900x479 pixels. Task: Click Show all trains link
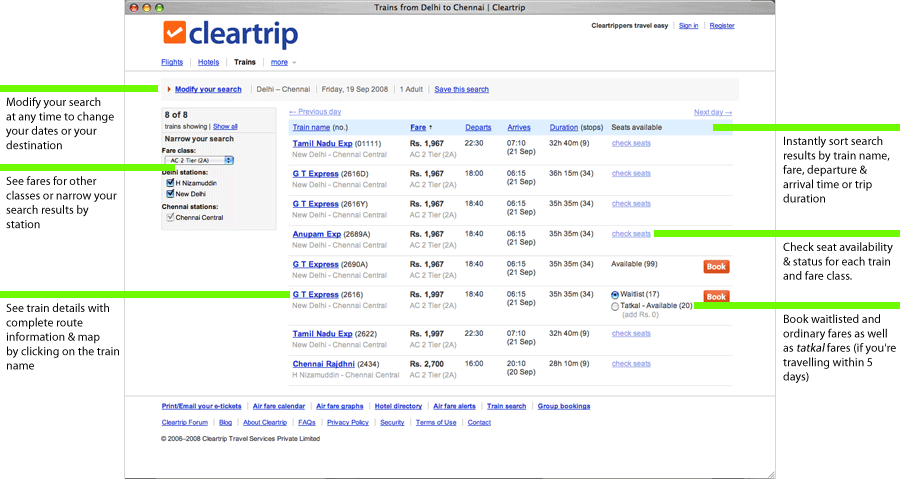(225, 126)
